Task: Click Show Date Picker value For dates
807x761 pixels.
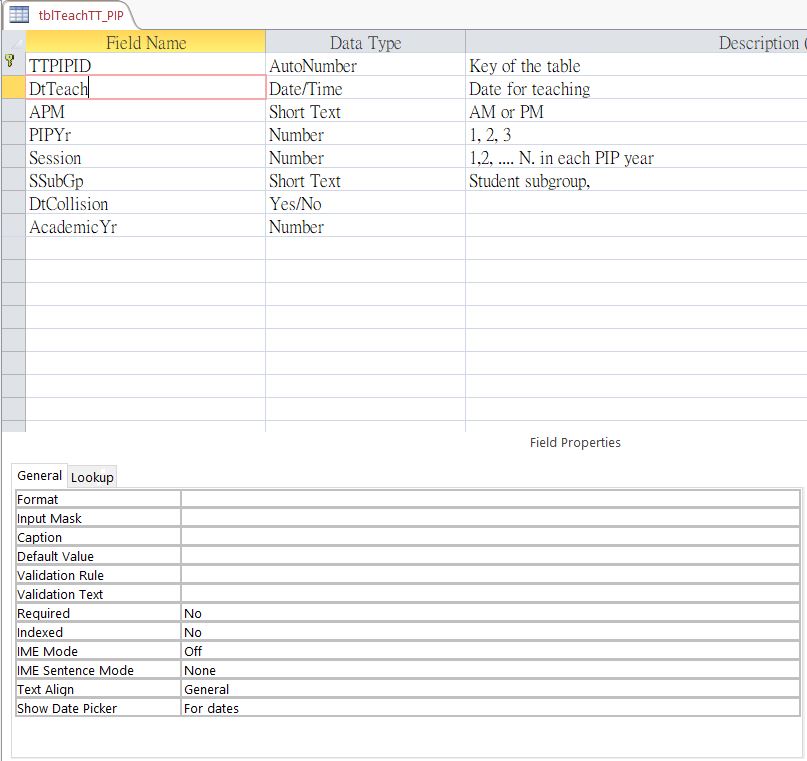Action: point(490,709)
